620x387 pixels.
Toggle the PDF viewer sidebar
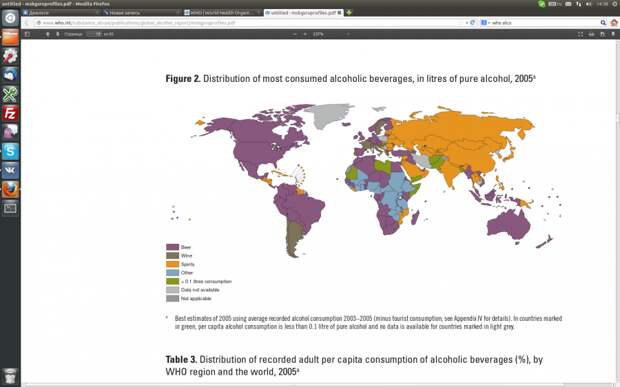pyautogui.click(x=27, y=34)
